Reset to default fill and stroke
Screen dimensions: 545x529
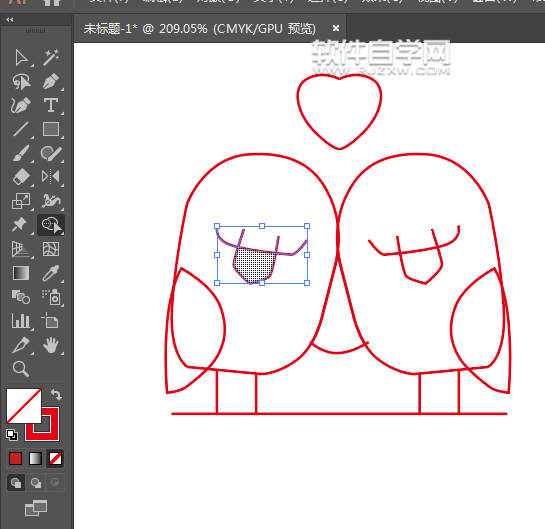click(x=12, y=434)
